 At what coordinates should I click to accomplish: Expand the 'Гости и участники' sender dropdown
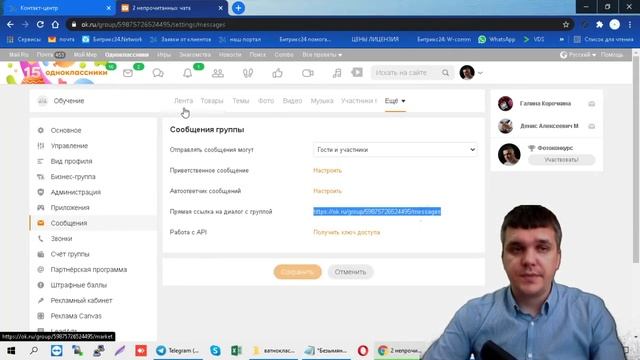(x=395, y=150)
